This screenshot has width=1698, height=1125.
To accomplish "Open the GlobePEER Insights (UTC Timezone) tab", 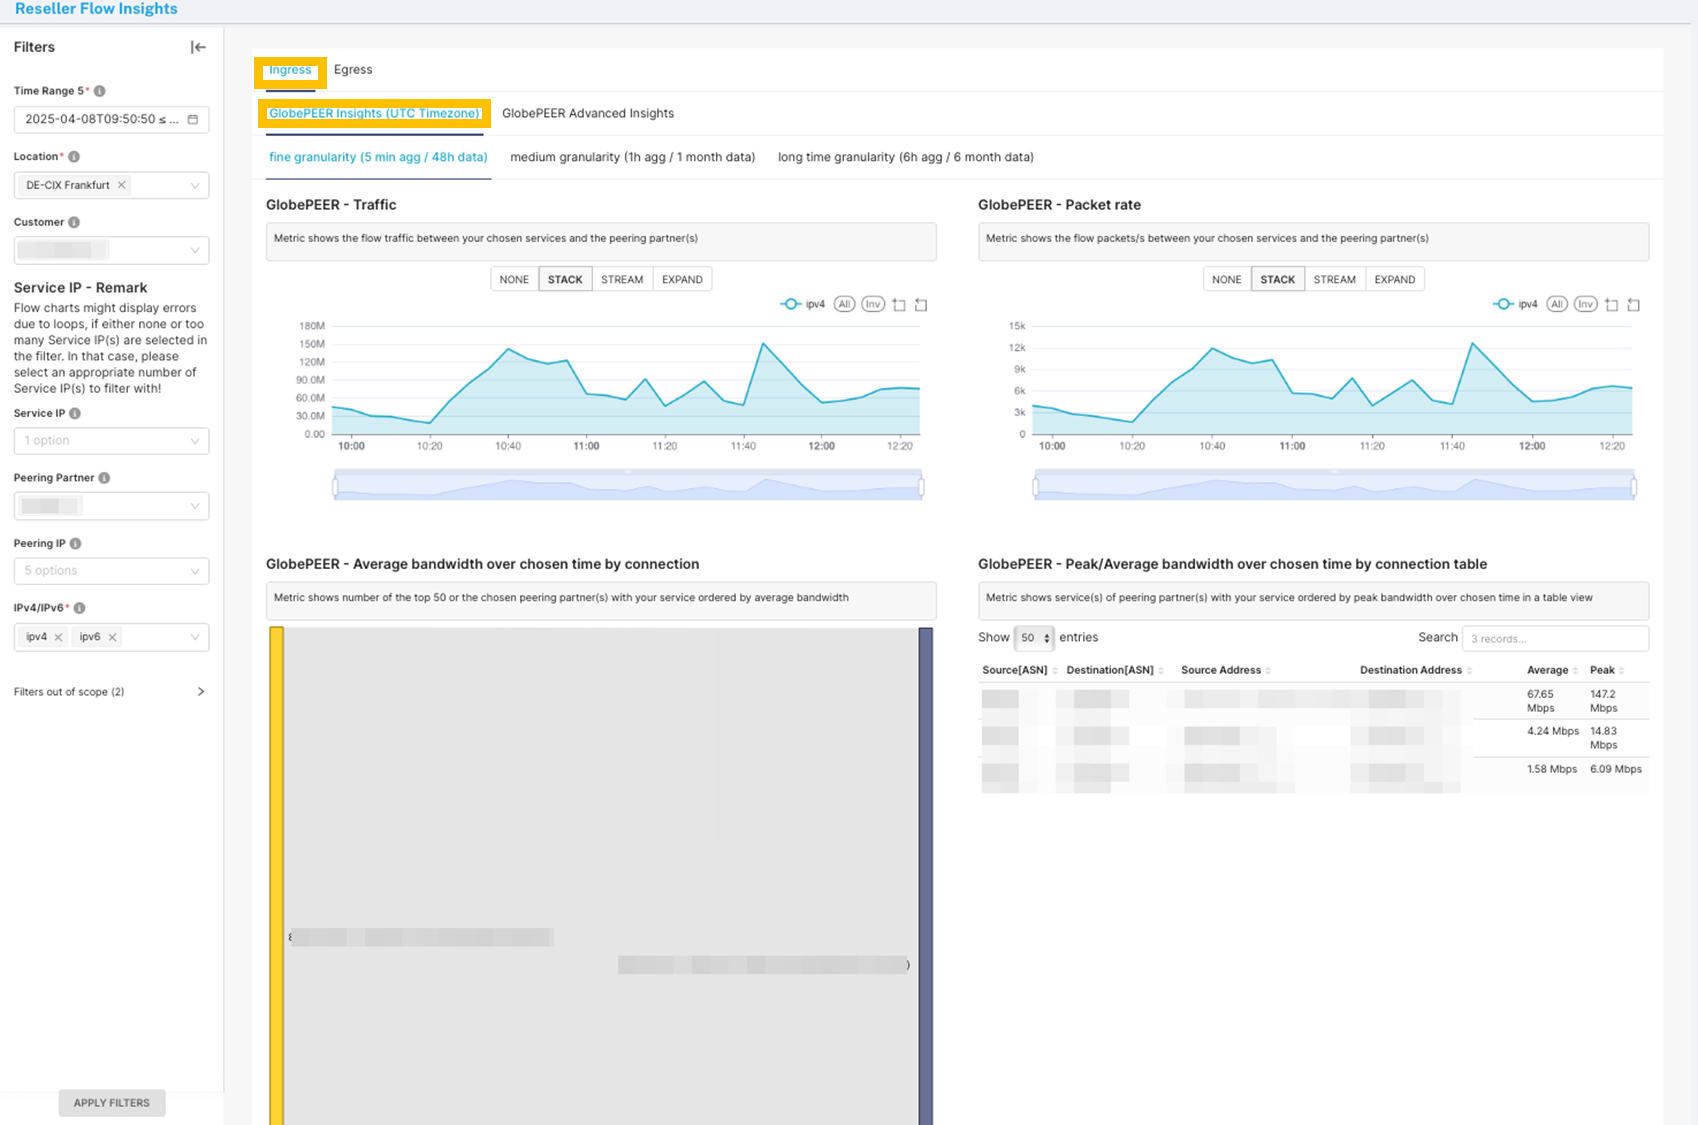I will point(374,113).
